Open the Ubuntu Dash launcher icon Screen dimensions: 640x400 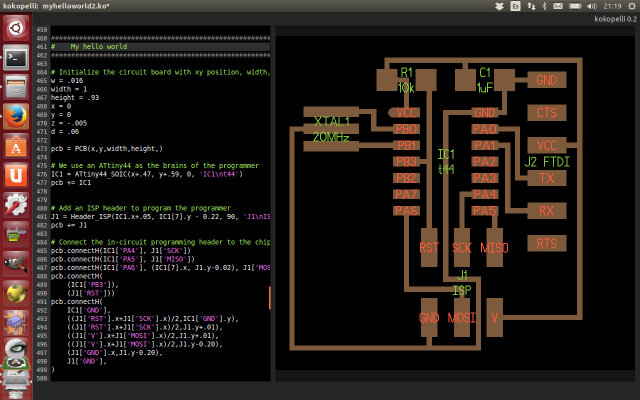click(x=16, y=28)
